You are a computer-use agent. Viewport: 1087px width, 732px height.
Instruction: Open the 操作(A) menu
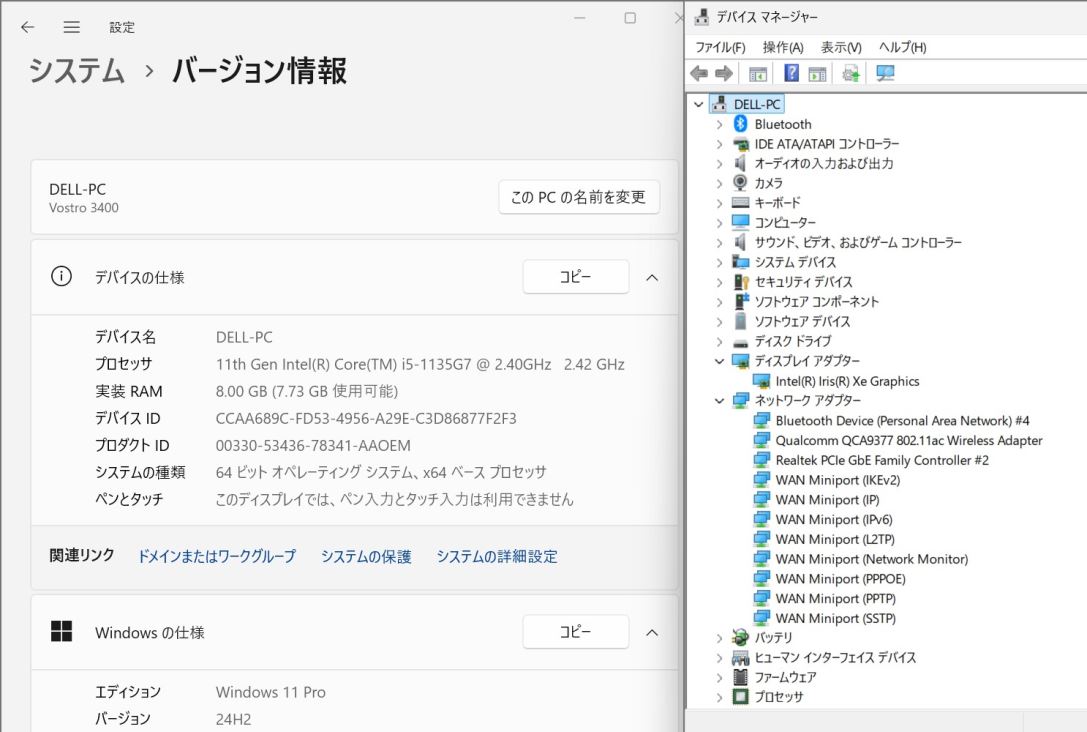click(x=782, y=47)
